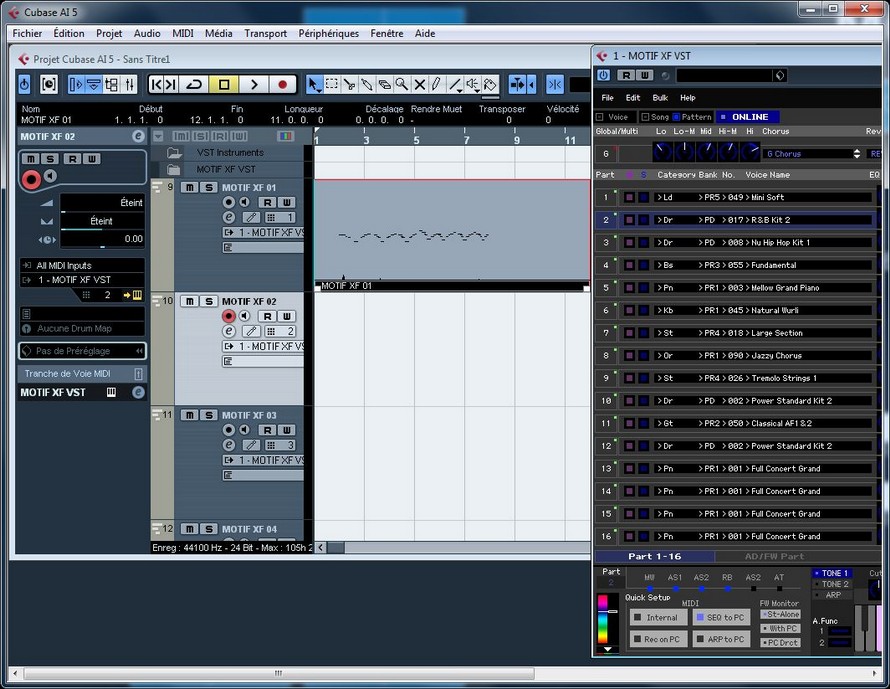Select the Range Selection tool
Image resolution: width=890 pixels, height=689 pixels.
click(x=332, y=85)
